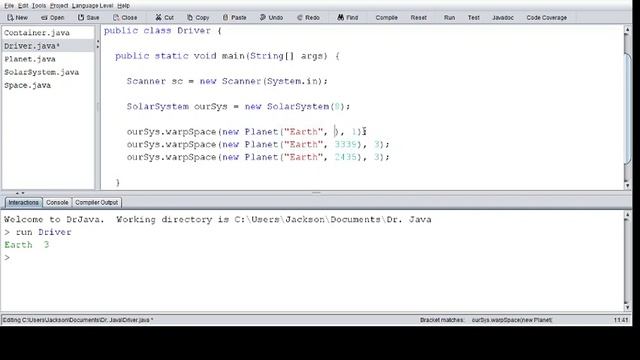Click the 'public static void main' line
This screenshot has height=360, width=640.
(227, 56)
